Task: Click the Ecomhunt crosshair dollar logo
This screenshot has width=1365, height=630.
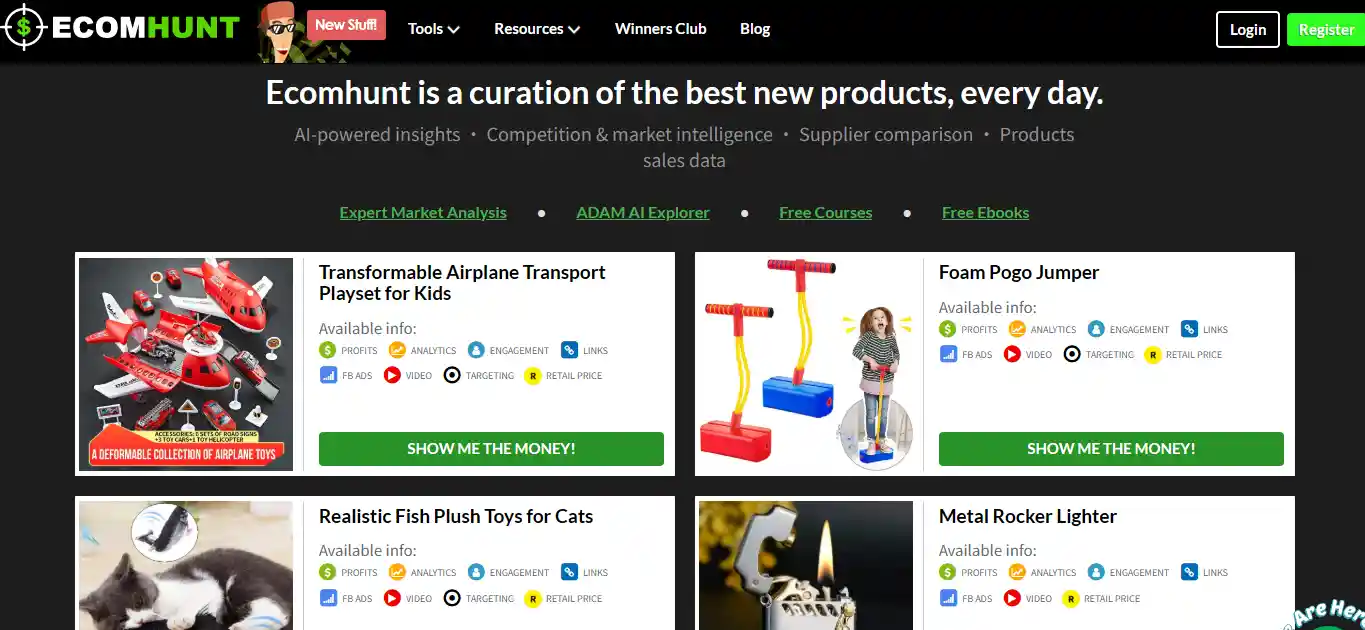Action: [25, 27]
